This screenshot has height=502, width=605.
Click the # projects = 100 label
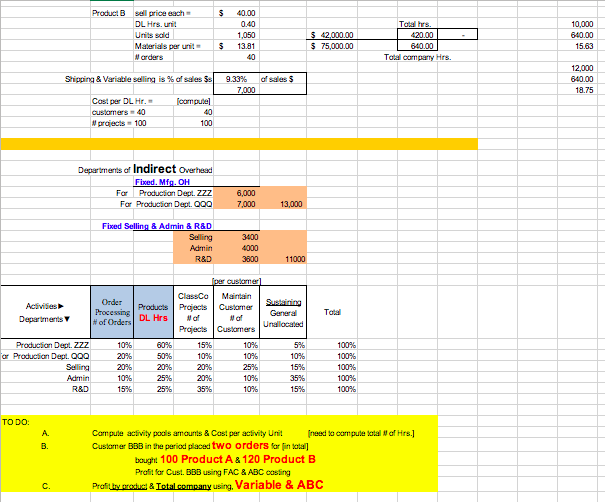point(119,123)
